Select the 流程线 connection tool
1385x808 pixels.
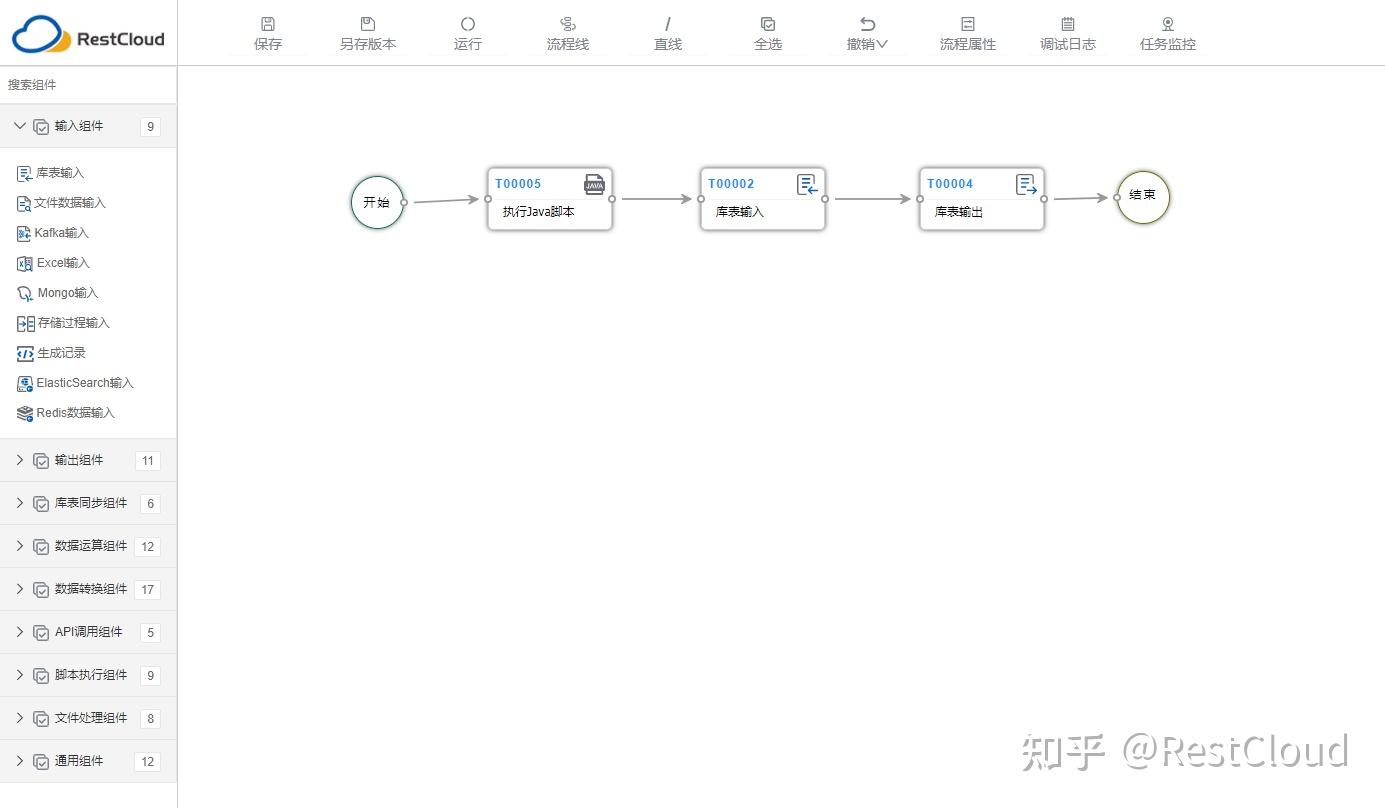[567, 32]
